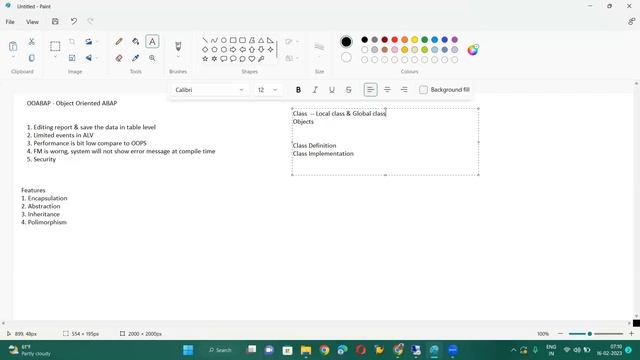This screenshot has width=640, height=360.
Task: Pick the Oval shape
Action: [x=224, y=40]
